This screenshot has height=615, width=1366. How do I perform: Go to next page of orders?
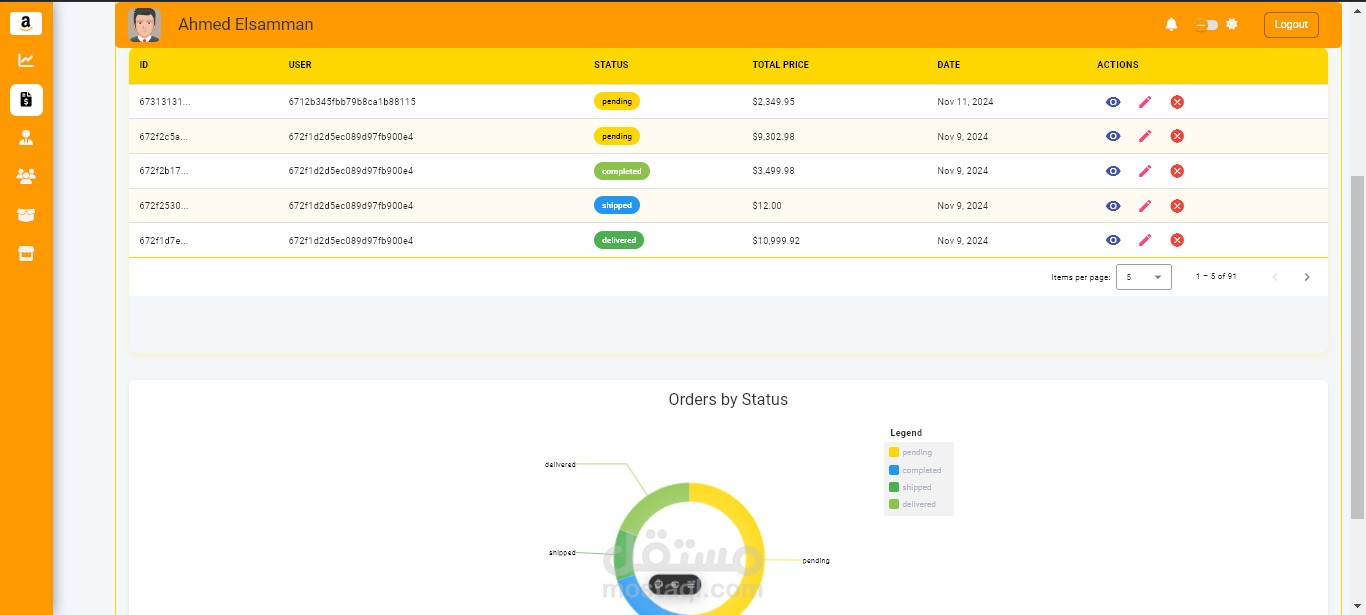(x=1306, y=277)
